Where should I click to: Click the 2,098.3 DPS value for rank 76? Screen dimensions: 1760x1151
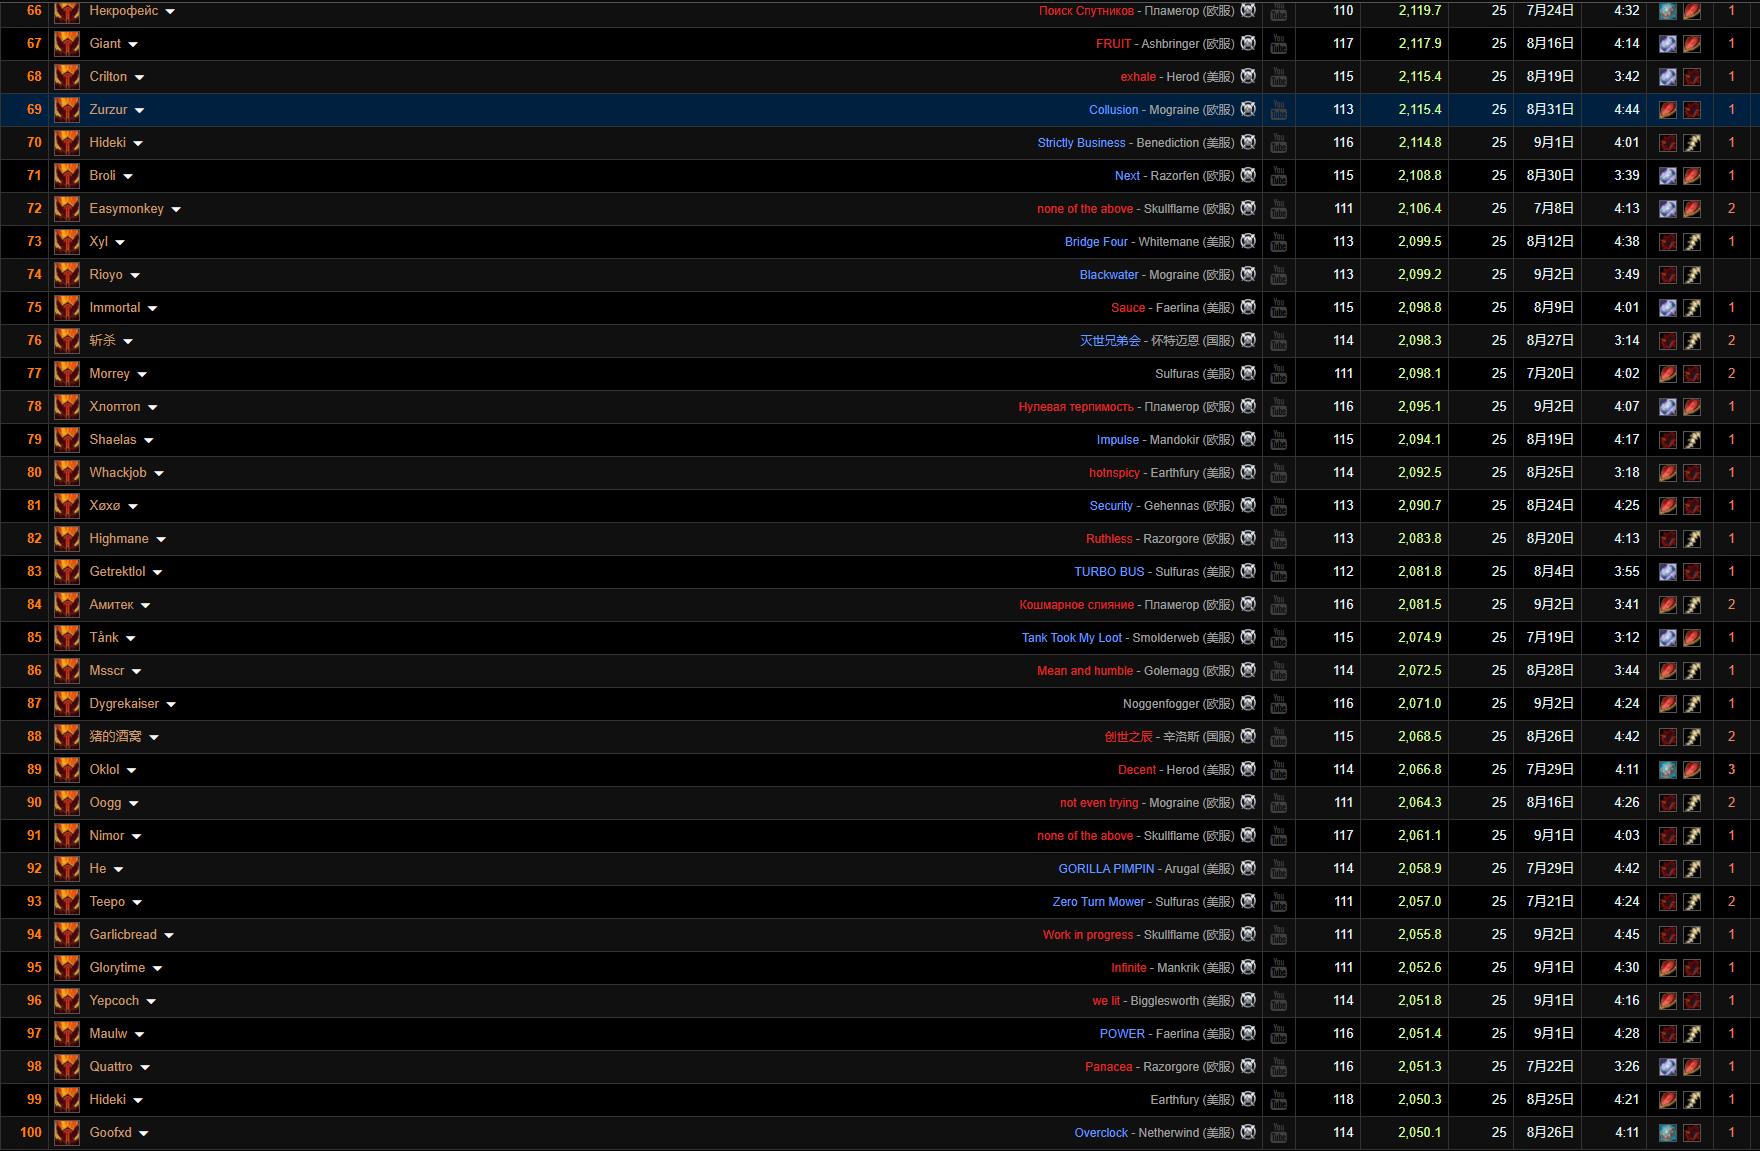coord(1419,341)
